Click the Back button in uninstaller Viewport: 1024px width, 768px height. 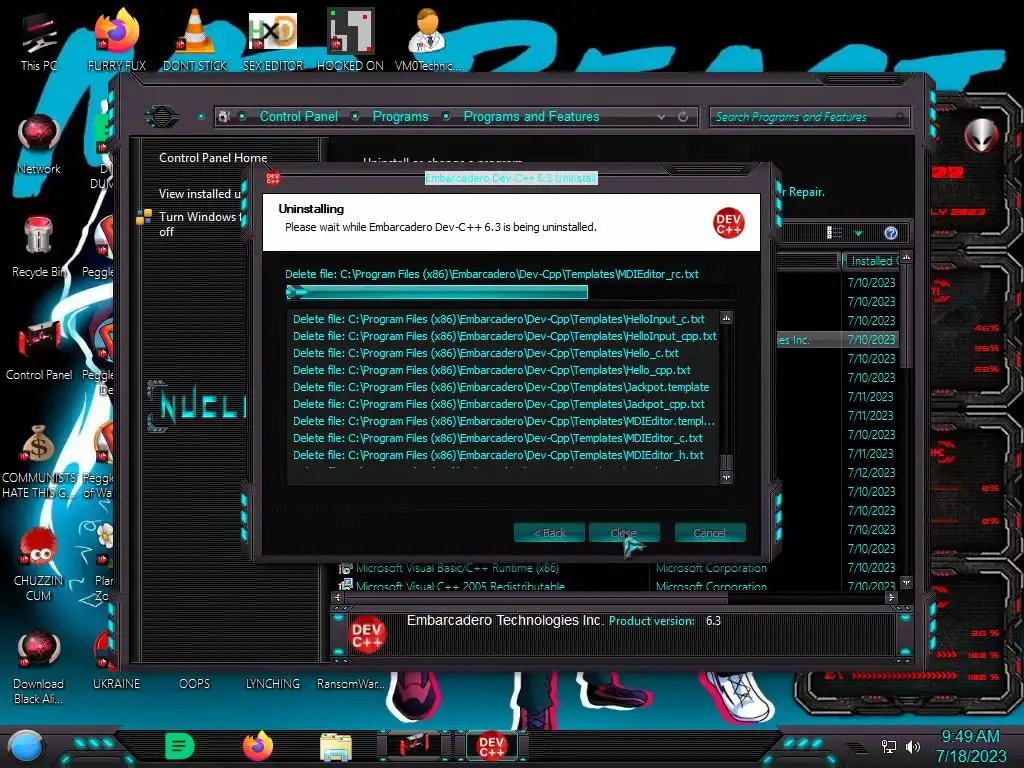pyautogui.click(x=549, y=533)
